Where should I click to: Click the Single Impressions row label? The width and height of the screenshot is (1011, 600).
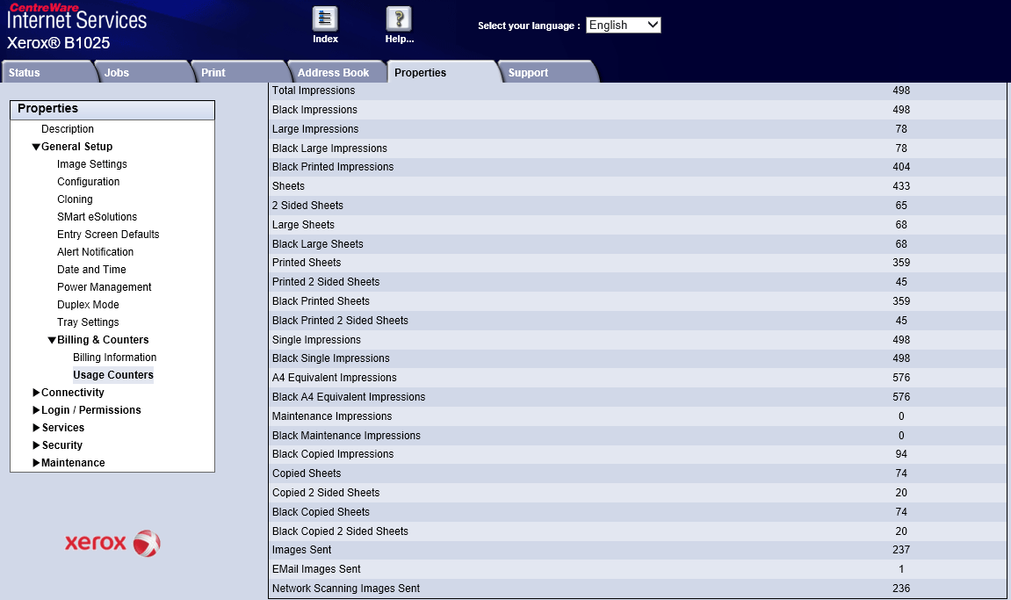(317, 340)
